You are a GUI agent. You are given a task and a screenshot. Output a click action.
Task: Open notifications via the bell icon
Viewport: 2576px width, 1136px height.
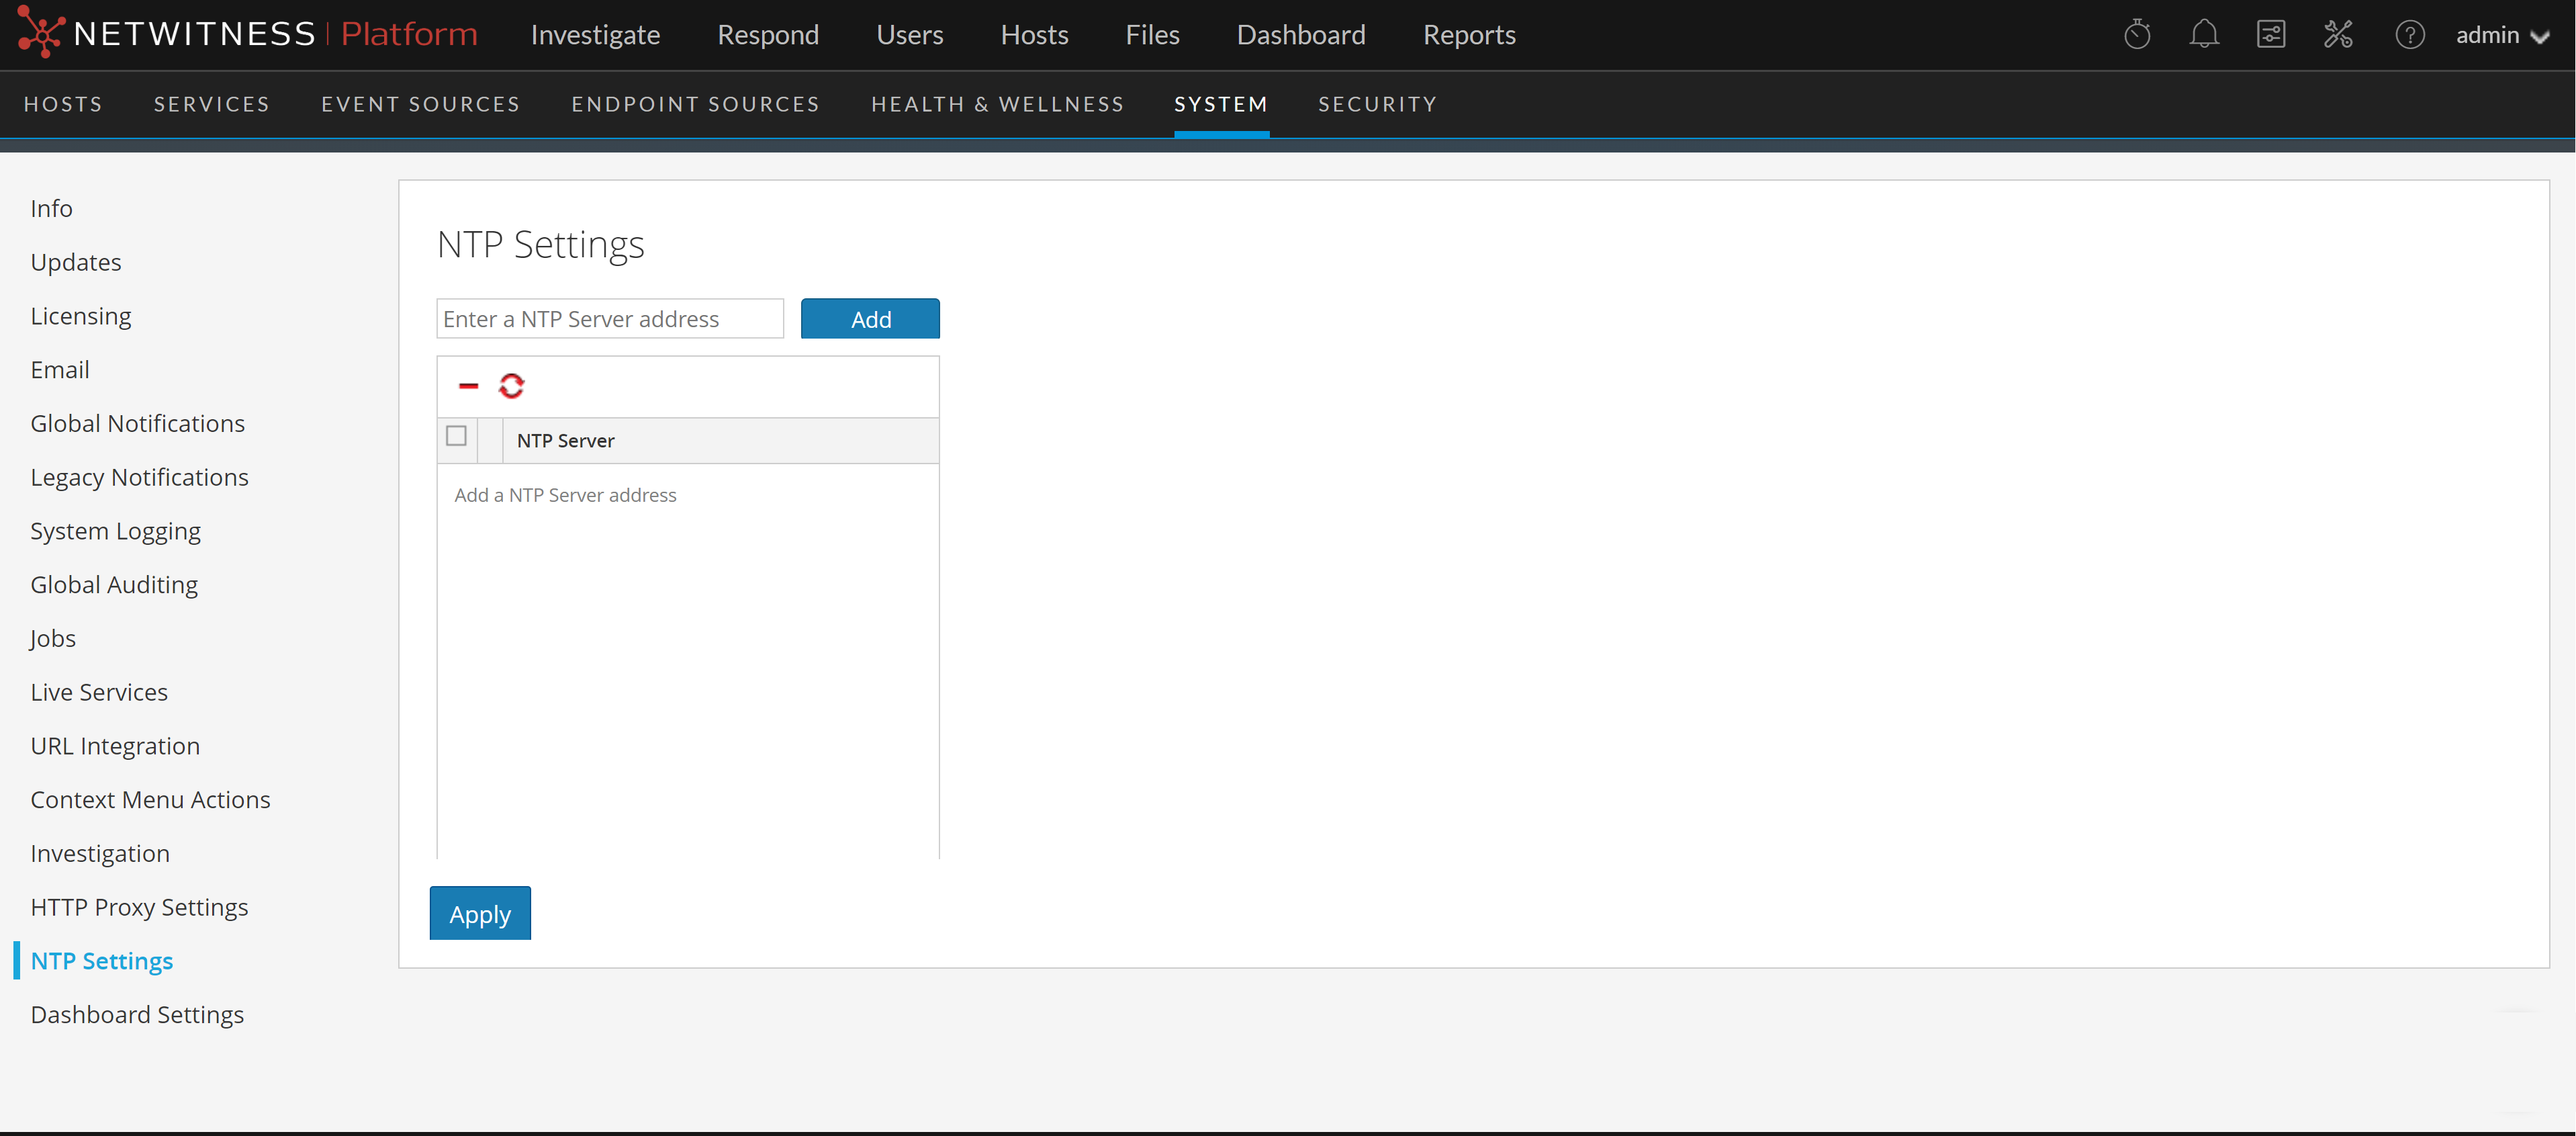point(2205,34)
